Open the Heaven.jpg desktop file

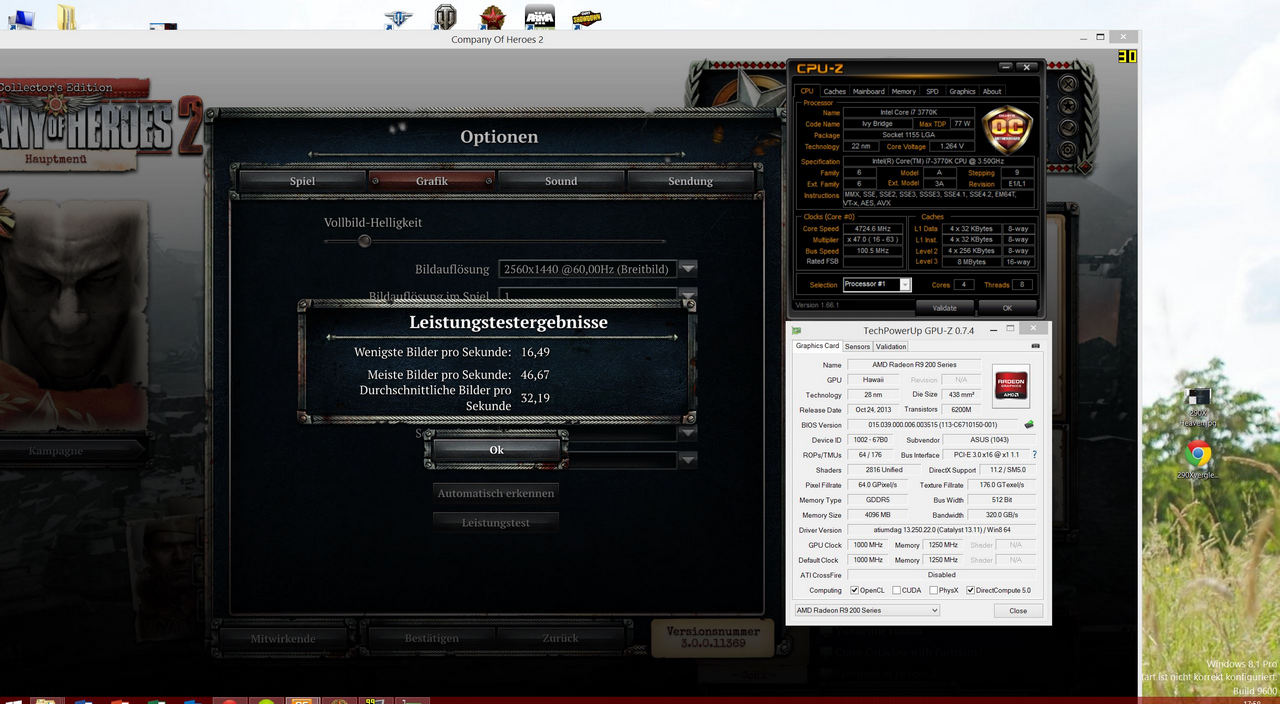pos(1198,407)
